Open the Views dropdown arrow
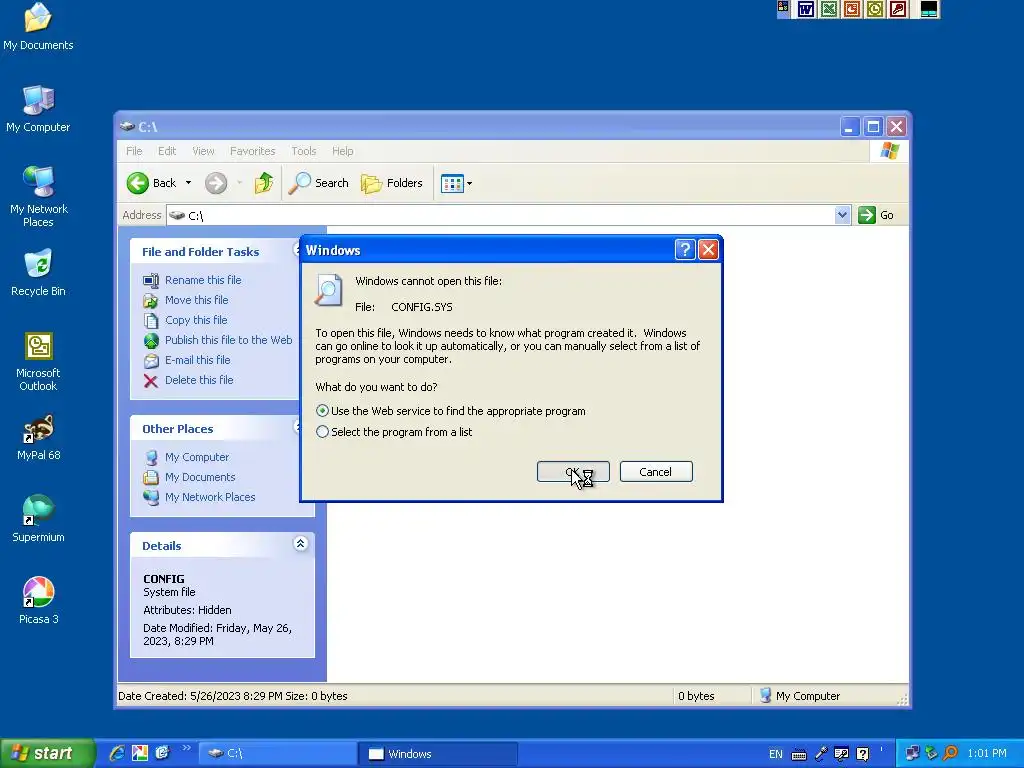 tap(470, 184)
